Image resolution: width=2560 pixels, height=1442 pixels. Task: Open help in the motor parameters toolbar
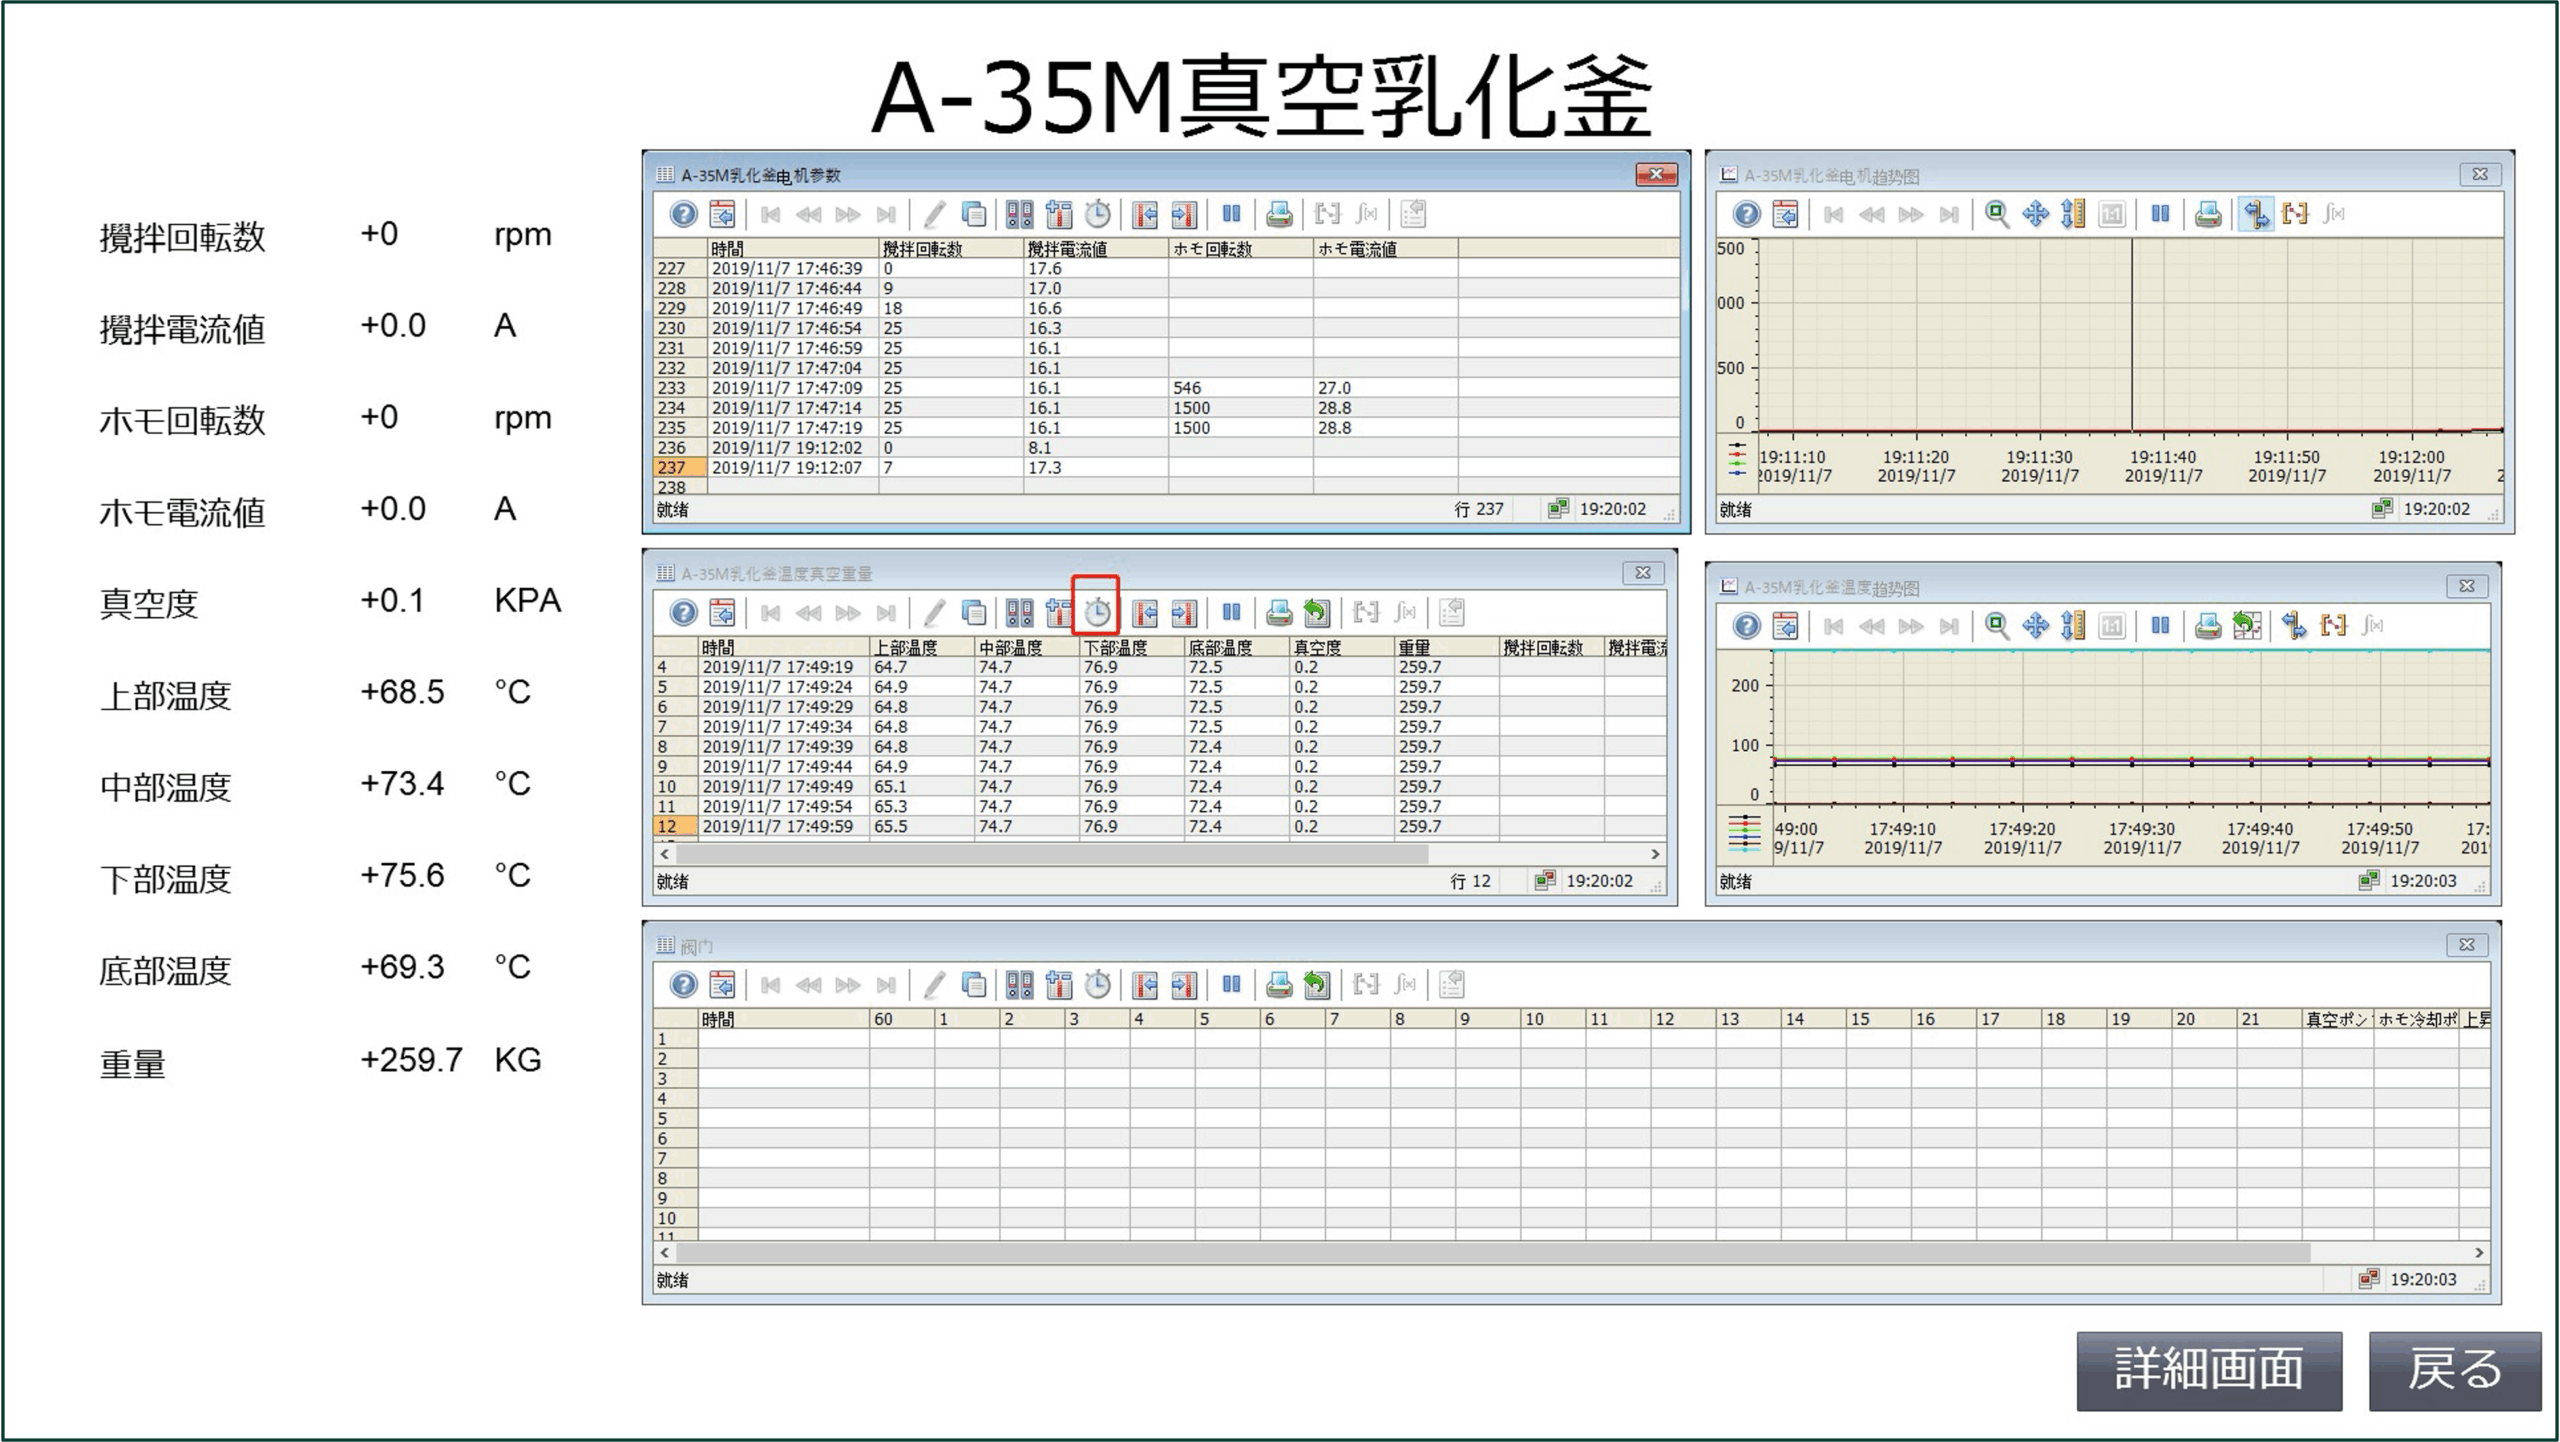click(683, 214)
